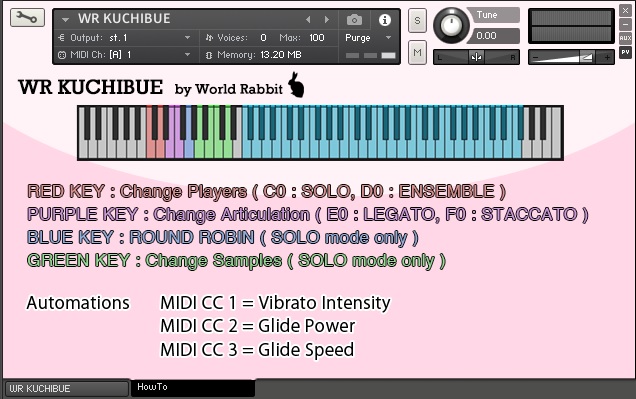This screenshot has height=399, width=636.
Task: Click the 'MIDI CC 2 = Glide Power' text
Action: [258, 326]
